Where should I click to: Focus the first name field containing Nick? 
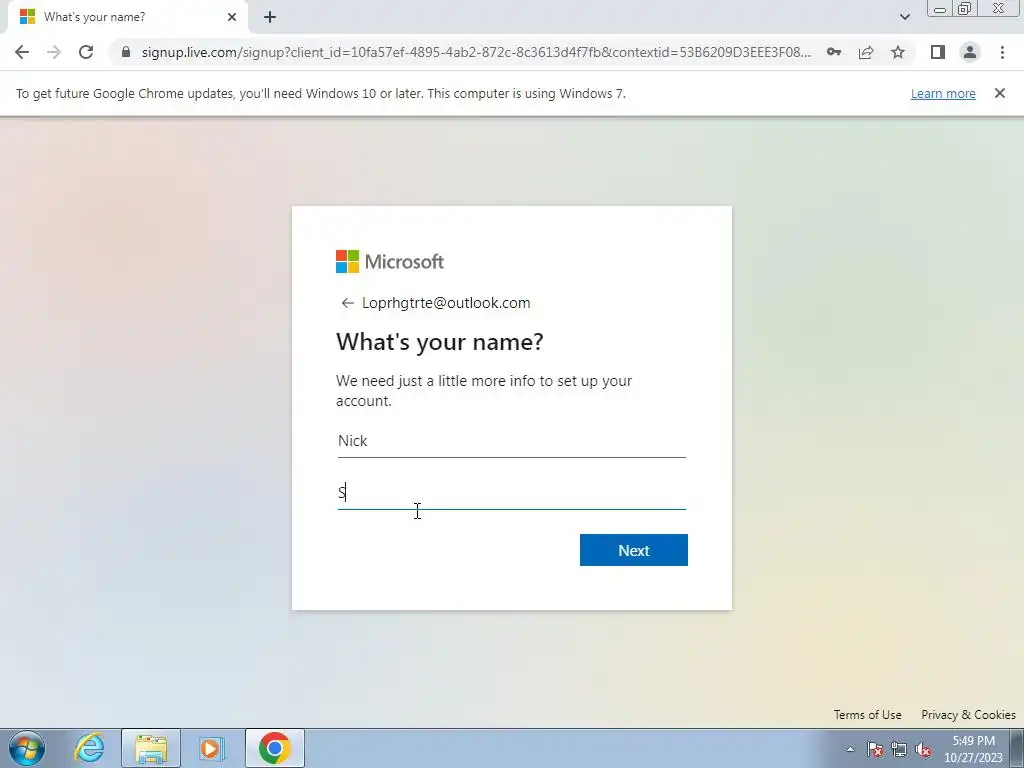tap(511, 441)
